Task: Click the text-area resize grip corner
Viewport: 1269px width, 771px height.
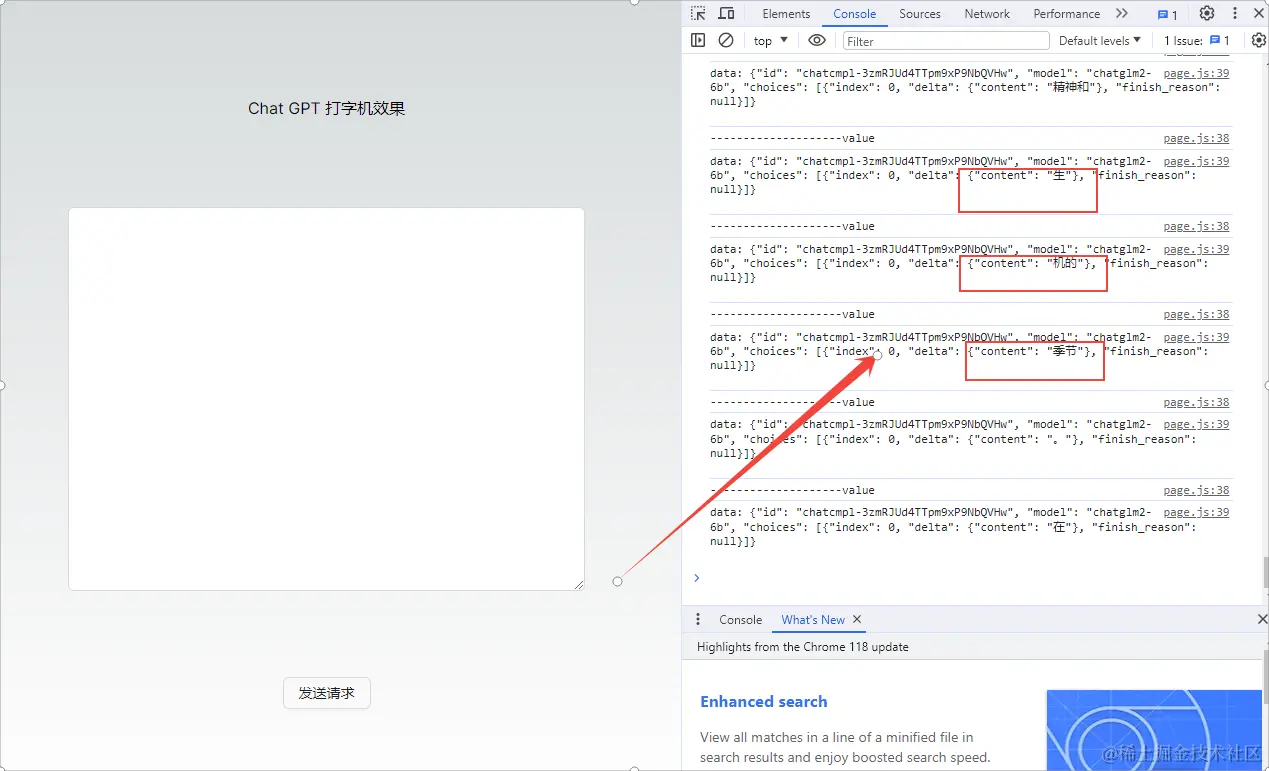Action: [578, 584]
